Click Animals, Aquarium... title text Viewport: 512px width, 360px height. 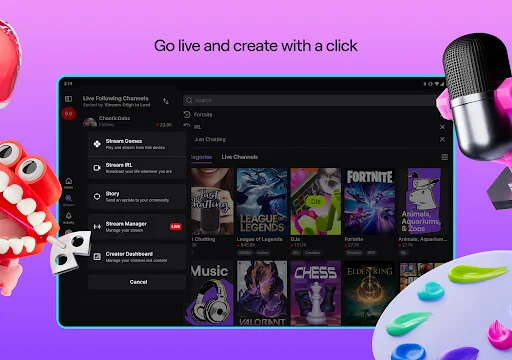point(422,239)
